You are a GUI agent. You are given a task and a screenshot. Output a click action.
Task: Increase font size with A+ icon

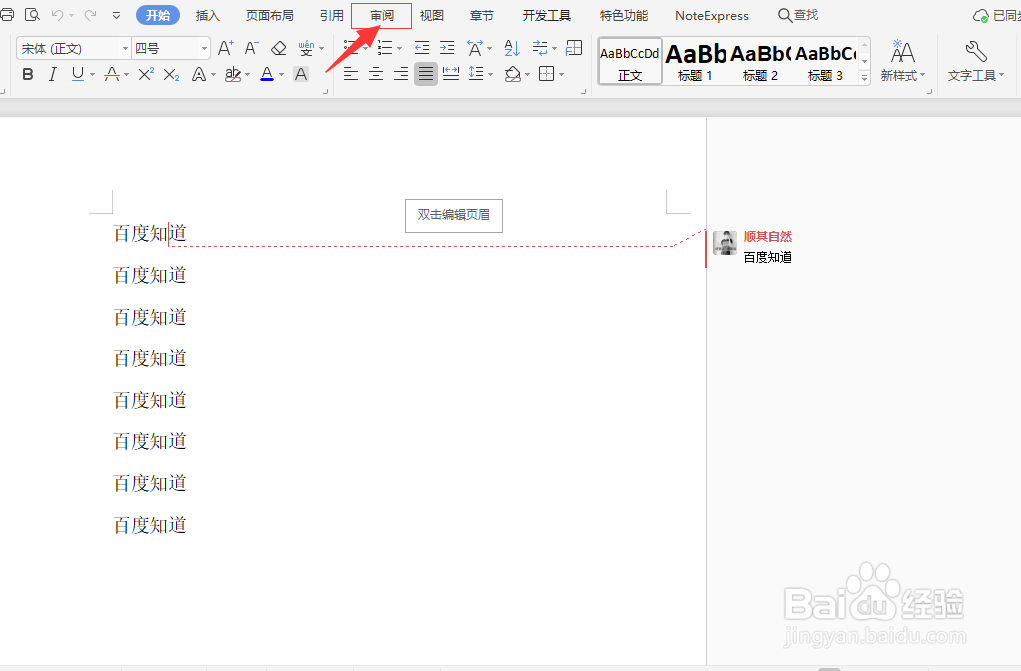[225, 48]
